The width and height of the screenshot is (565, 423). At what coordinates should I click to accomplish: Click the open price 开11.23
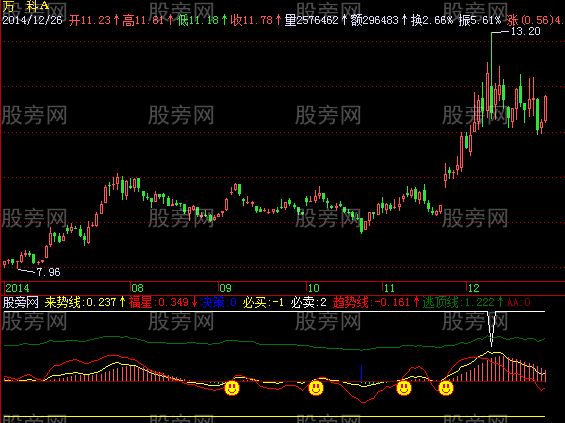tap(90, 20)
